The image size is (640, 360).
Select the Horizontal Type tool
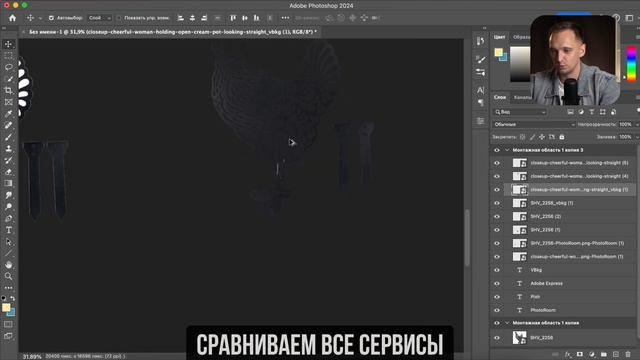pyautogui.click(x=9, y=230)
